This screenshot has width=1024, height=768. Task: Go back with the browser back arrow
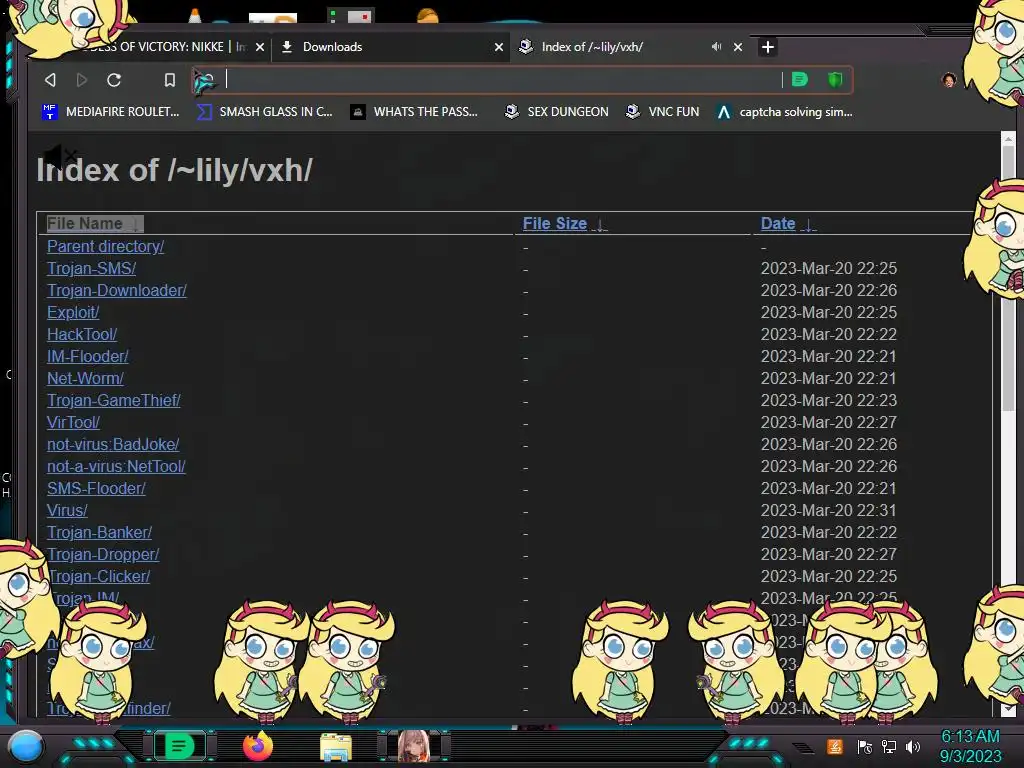pos(50,80)
